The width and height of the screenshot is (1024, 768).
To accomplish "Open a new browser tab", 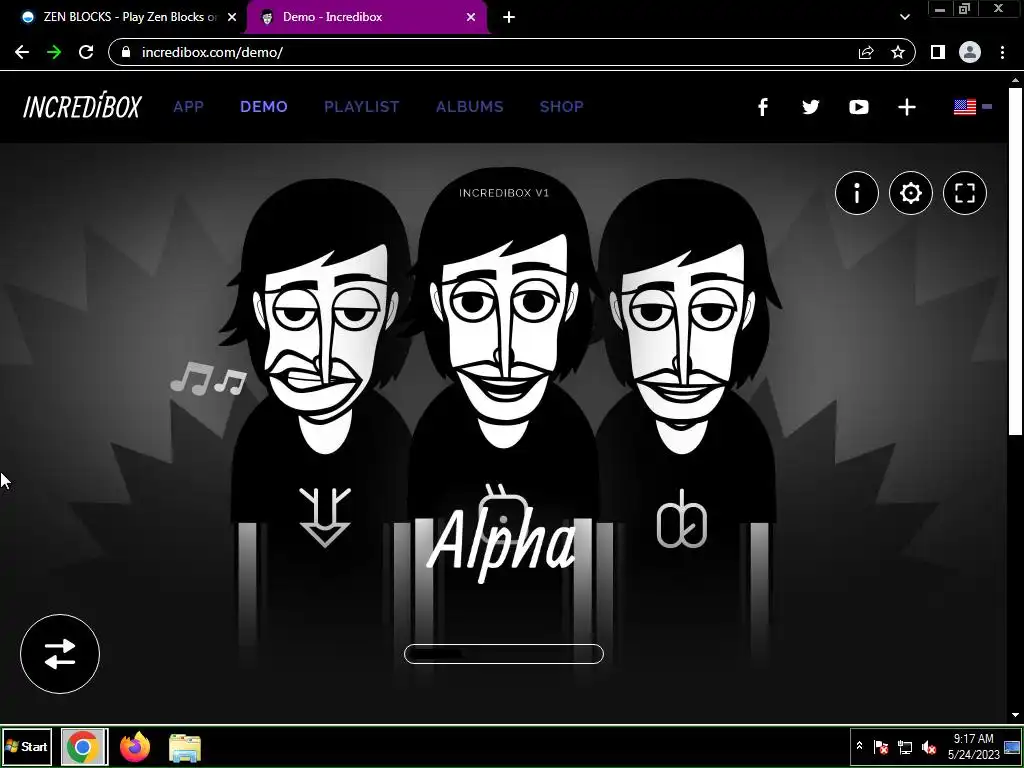I will click(509, 17).
